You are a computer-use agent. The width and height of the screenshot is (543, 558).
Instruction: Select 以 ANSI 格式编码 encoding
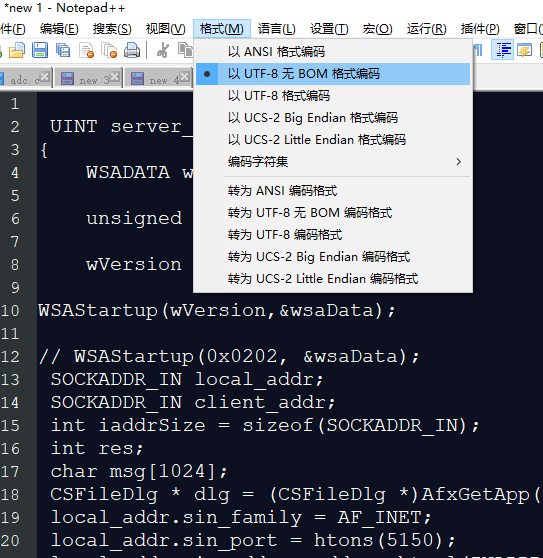point(333,52)
